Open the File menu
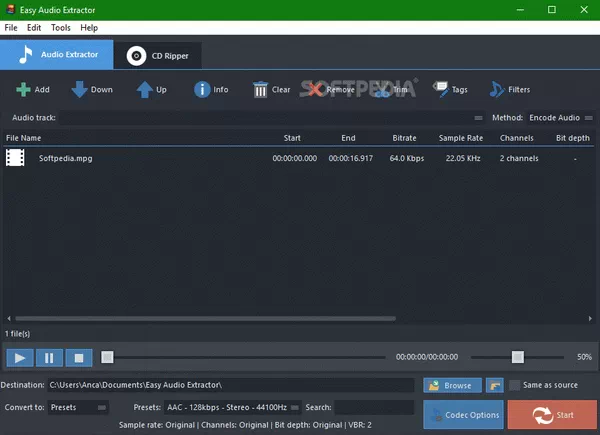Viewport: 600px width, 435px height. 11,28
